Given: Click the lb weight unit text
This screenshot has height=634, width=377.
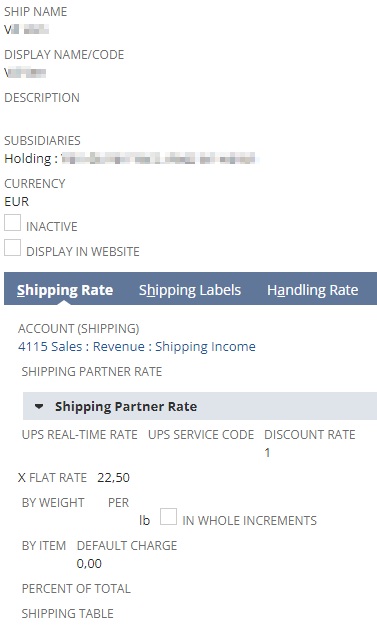Looking at the screenshot, I should click(x=144, y=520).
